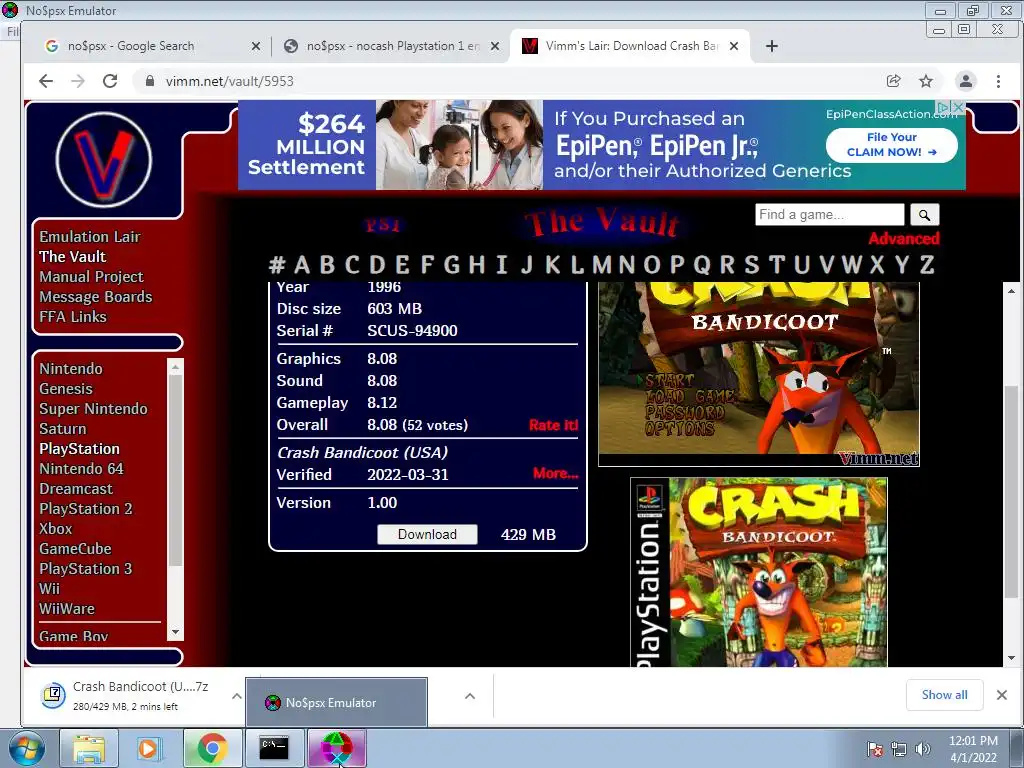The image size is (1024, 768).
Task: Switch to the nocash Playstation tab
Action: point(392,46)
